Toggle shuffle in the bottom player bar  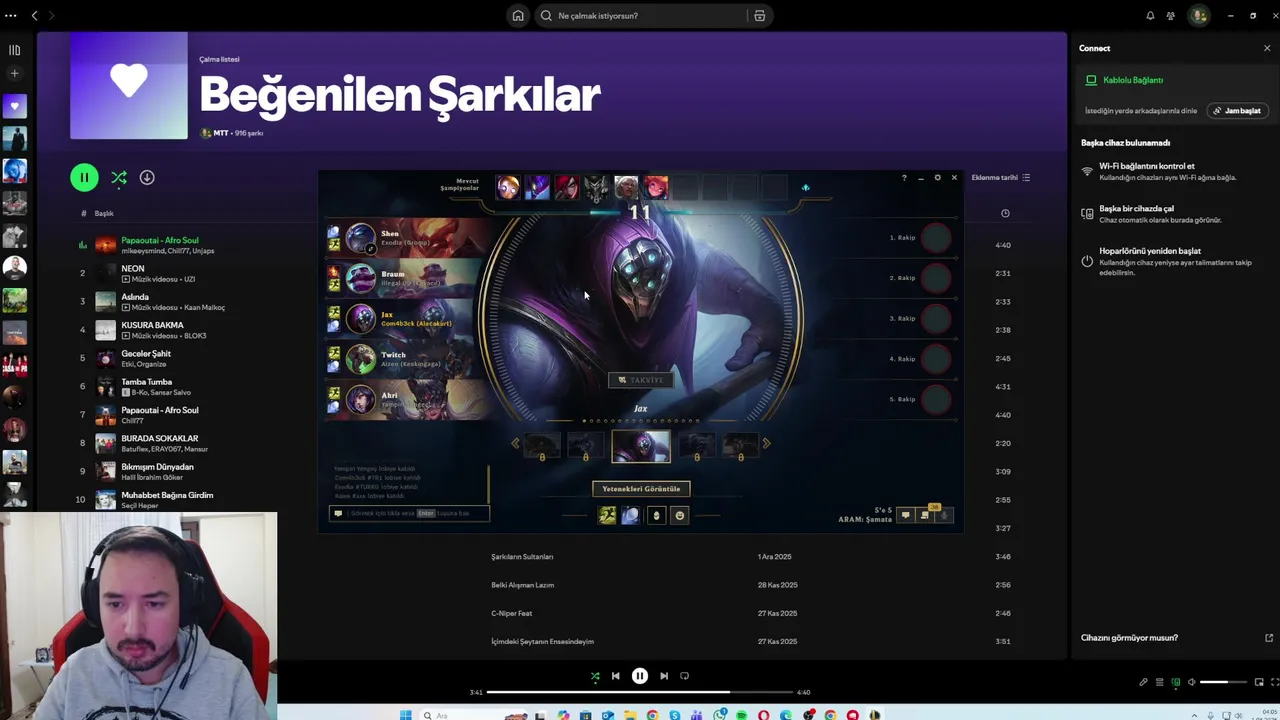point(595,676)
